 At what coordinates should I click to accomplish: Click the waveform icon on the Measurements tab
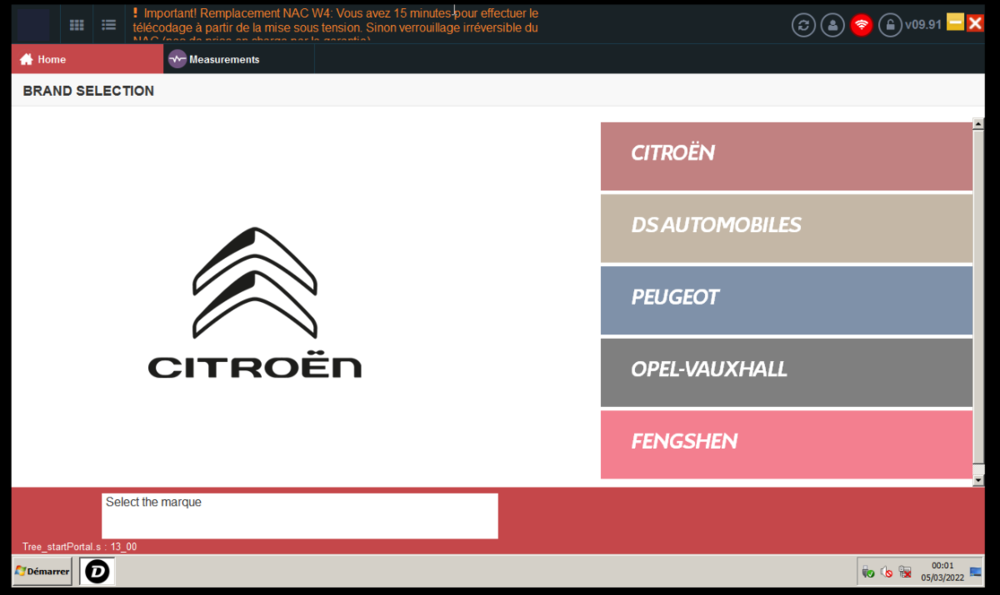pyautogui.click(x=175, y=59)
